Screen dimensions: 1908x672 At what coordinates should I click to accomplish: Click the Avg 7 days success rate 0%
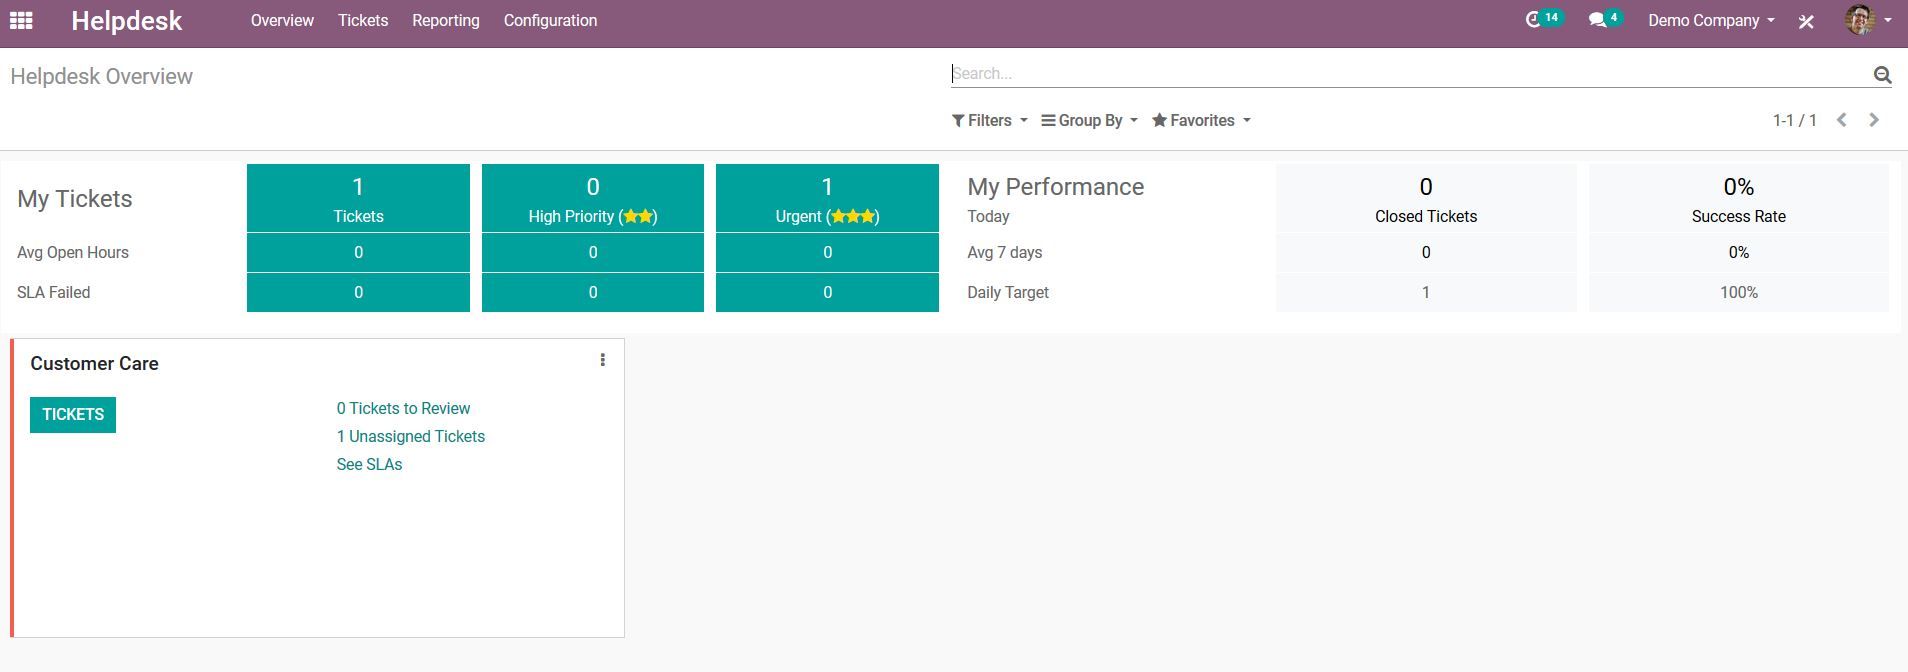pyautogui.click(x=1739, y=252)
